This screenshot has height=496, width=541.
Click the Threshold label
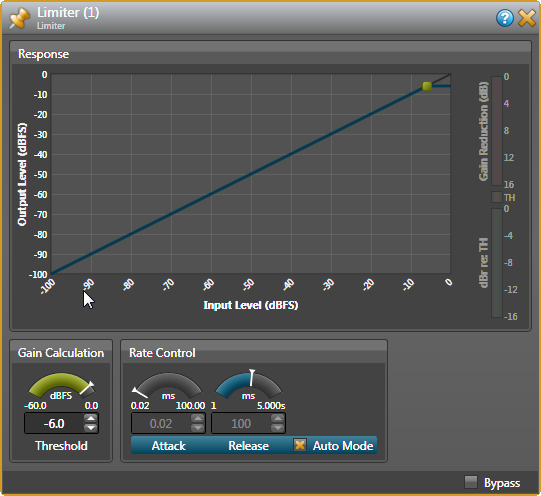[61, 446]
